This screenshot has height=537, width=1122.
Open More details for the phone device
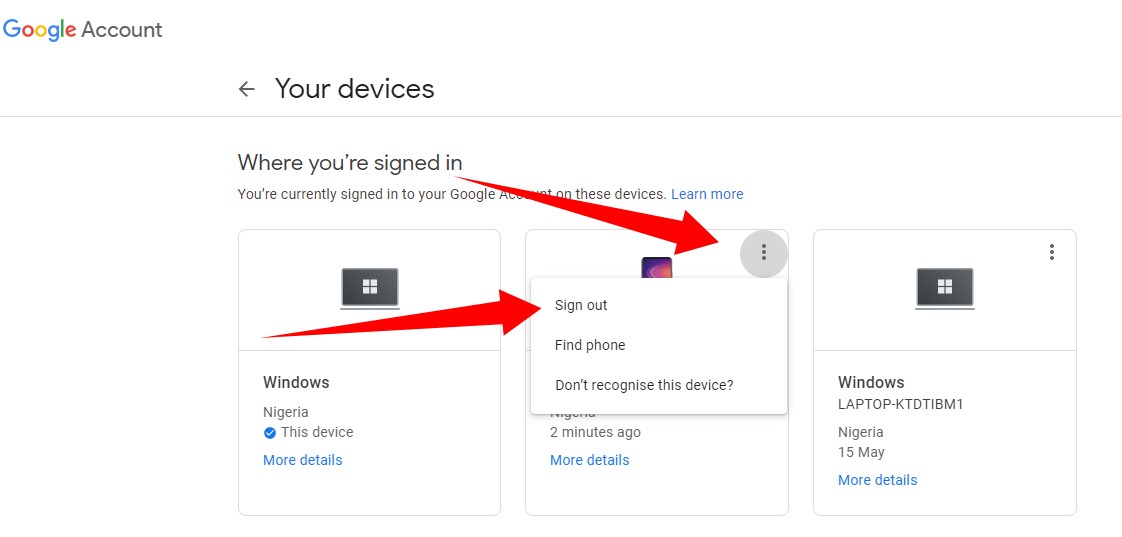coord(590,460)
